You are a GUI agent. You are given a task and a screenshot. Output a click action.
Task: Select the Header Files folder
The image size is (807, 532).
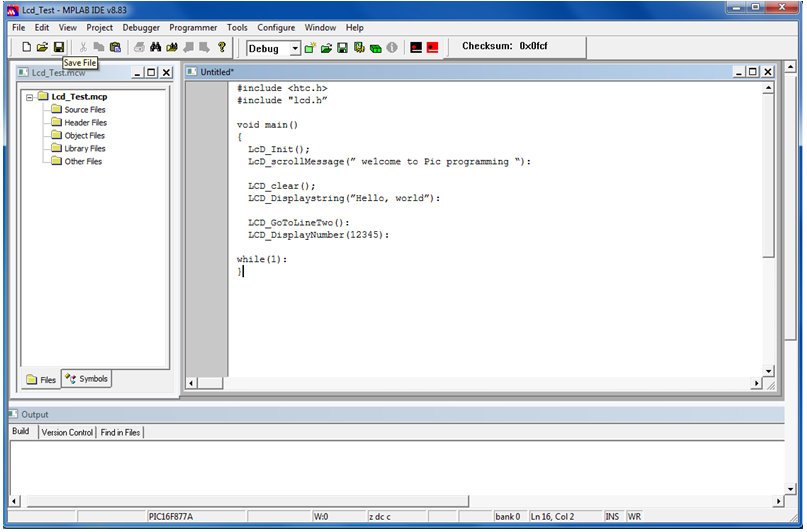[x=85, y=122]
